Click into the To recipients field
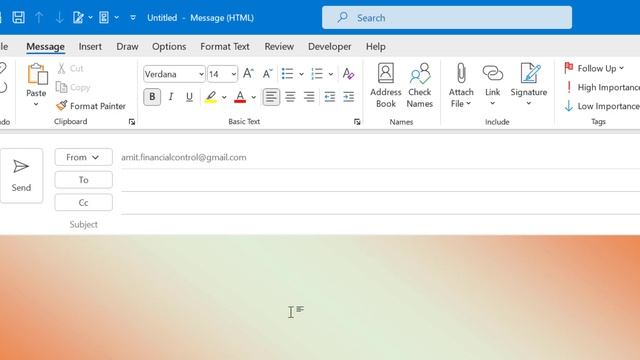Screen dimensions: 640x360 pos(380,180)
